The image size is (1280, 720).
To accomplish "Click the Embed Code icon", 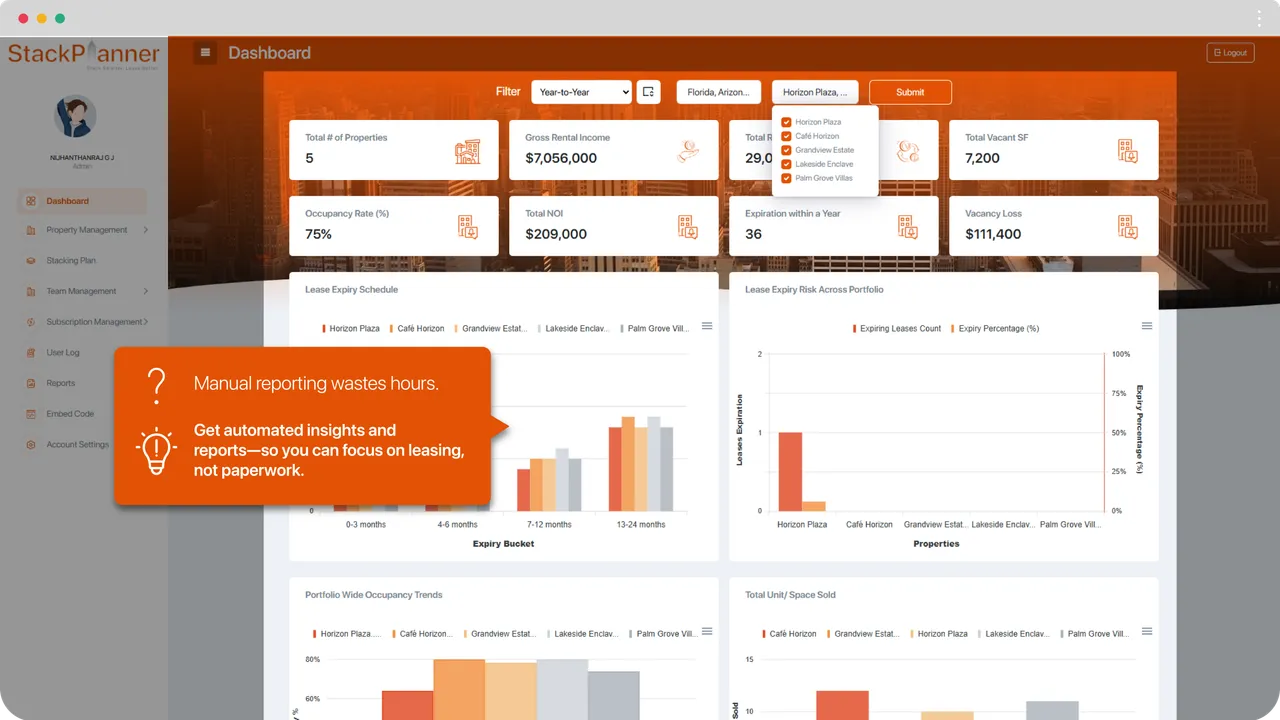I will click(x=31, y=413).
